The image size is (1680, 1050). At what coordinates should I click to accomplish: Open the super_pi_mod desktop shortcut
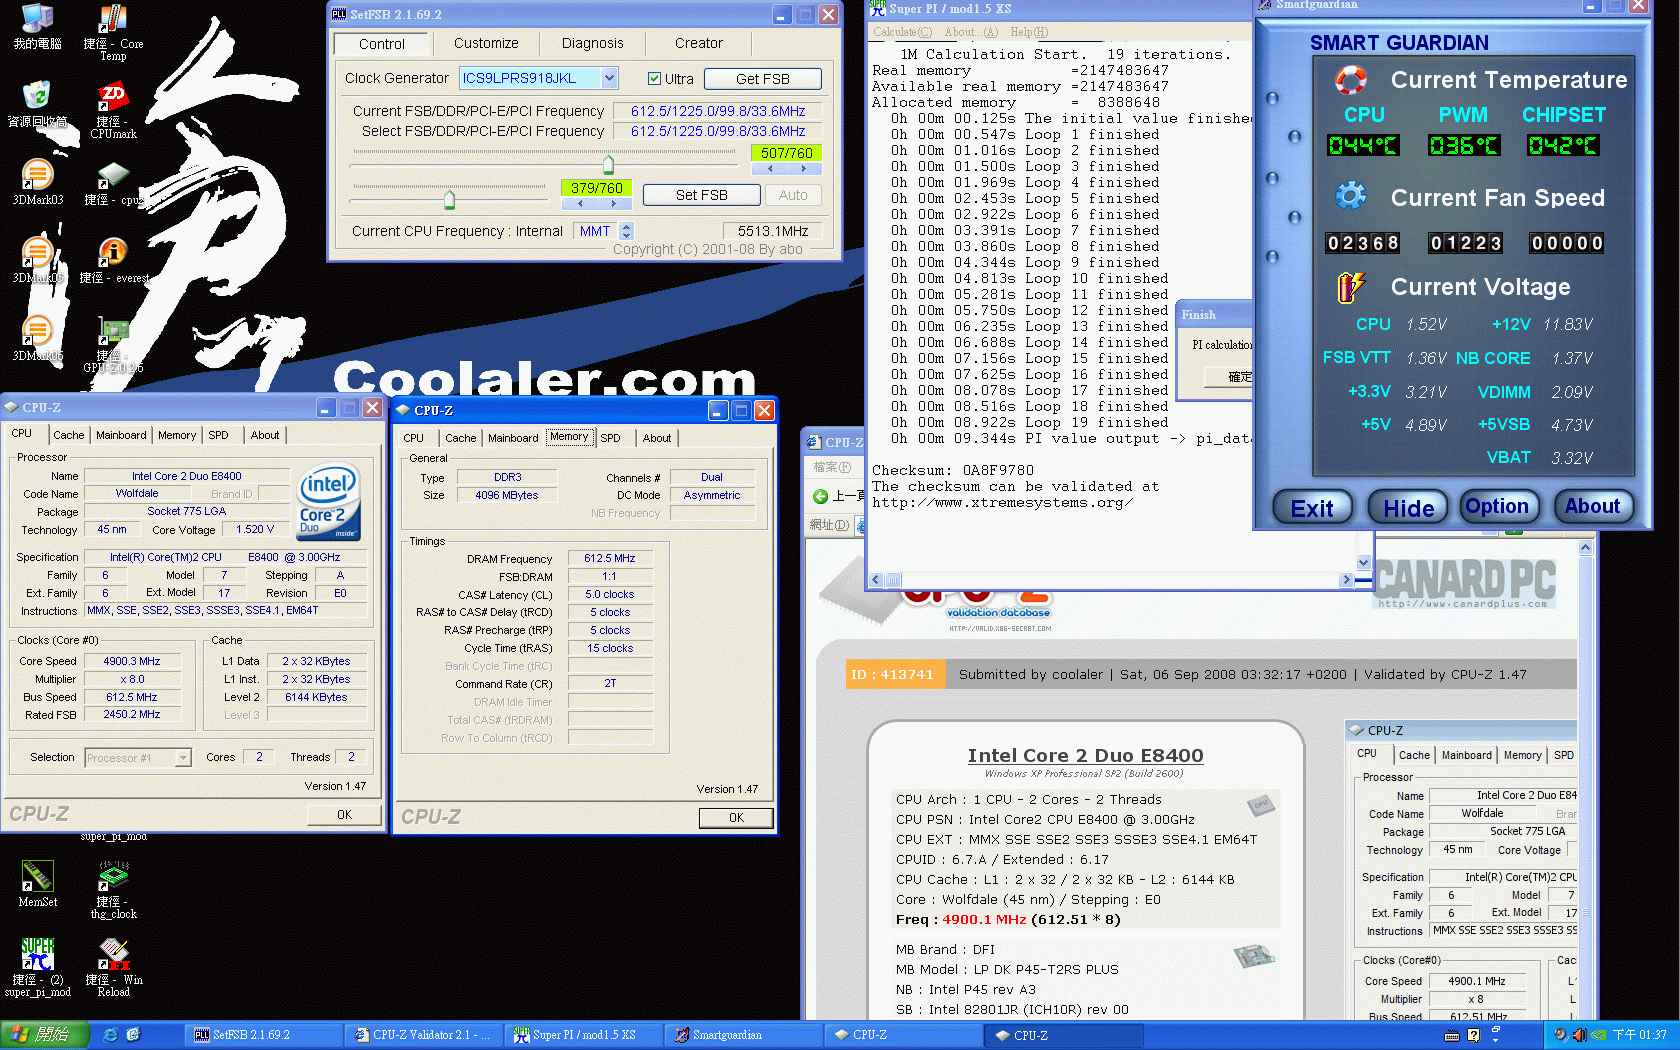(38, 968)
